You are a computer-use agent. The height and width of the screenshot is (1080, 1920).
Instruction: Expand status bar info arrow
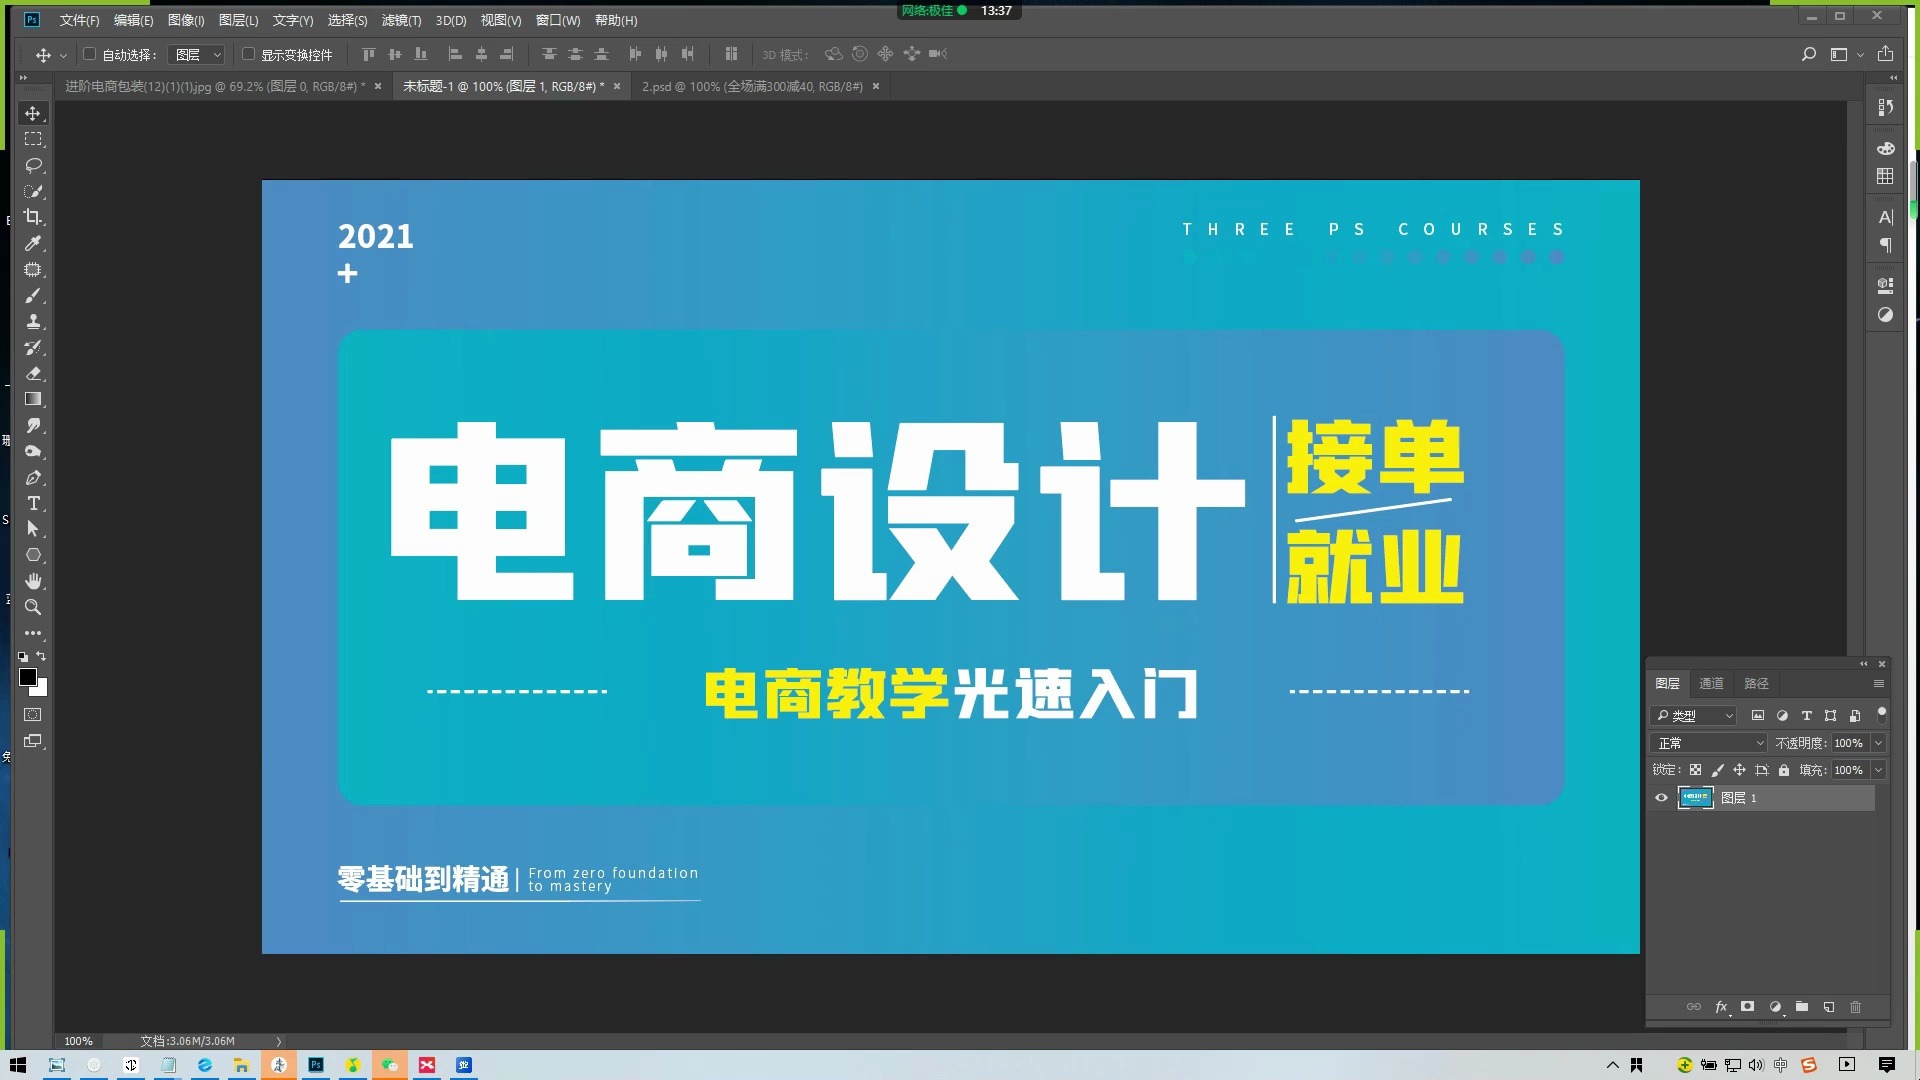pyautogui.click(x=279, y=1041)
